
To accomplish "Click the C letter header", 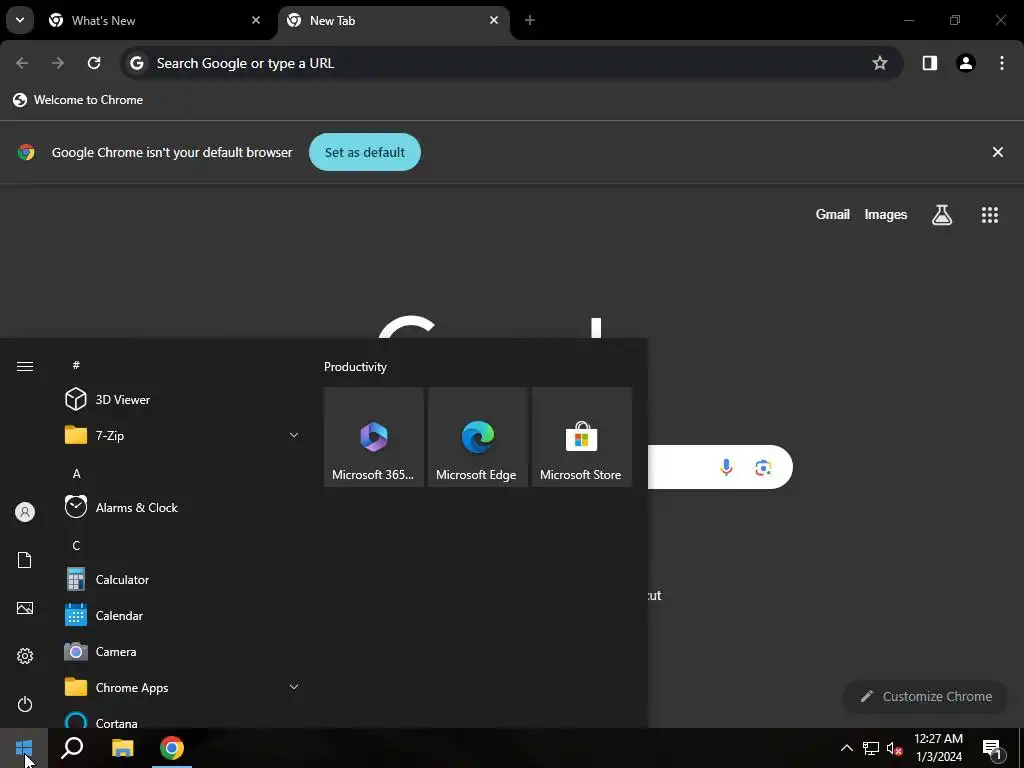I will click(x=76, y=545).
